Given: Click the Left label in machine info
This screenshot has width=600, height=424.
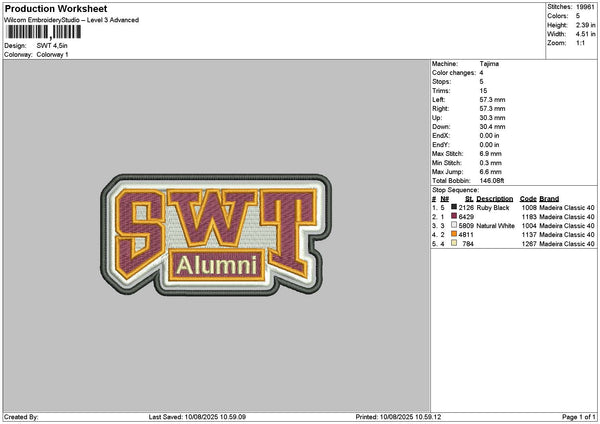Looking at the screenshot, I should click(438, 100).
